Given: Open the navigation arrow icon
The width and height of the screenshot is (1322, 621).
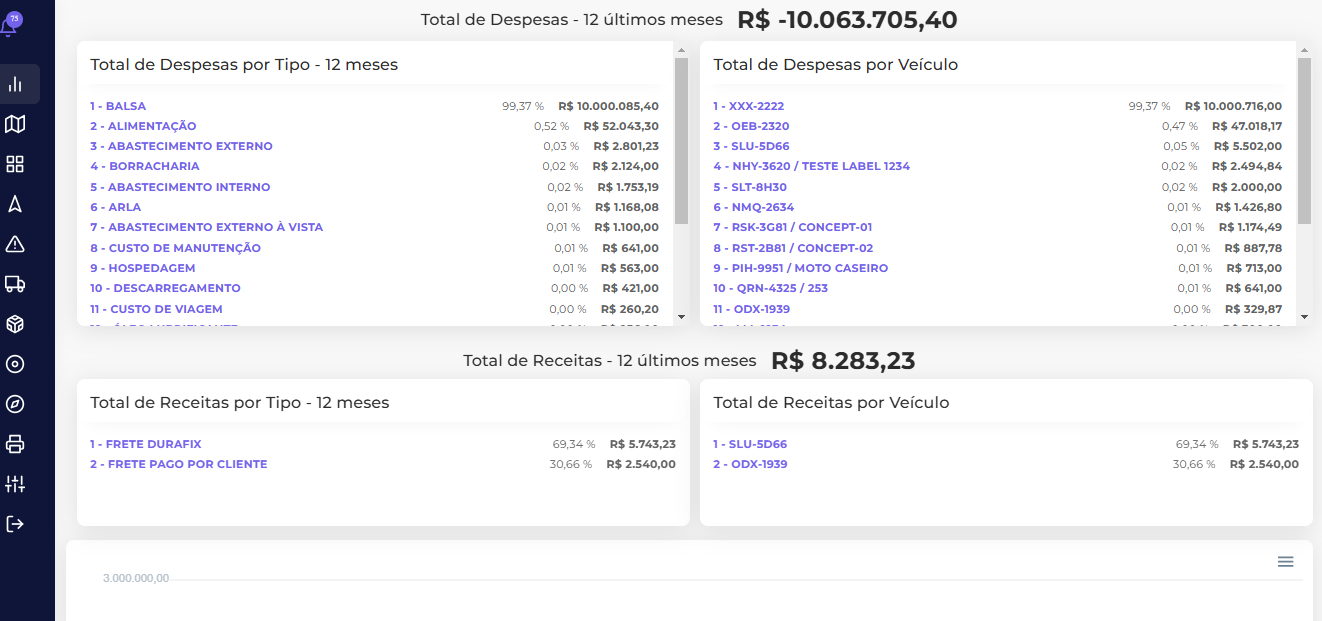Looking at the screenshot, I should [15, 204].
